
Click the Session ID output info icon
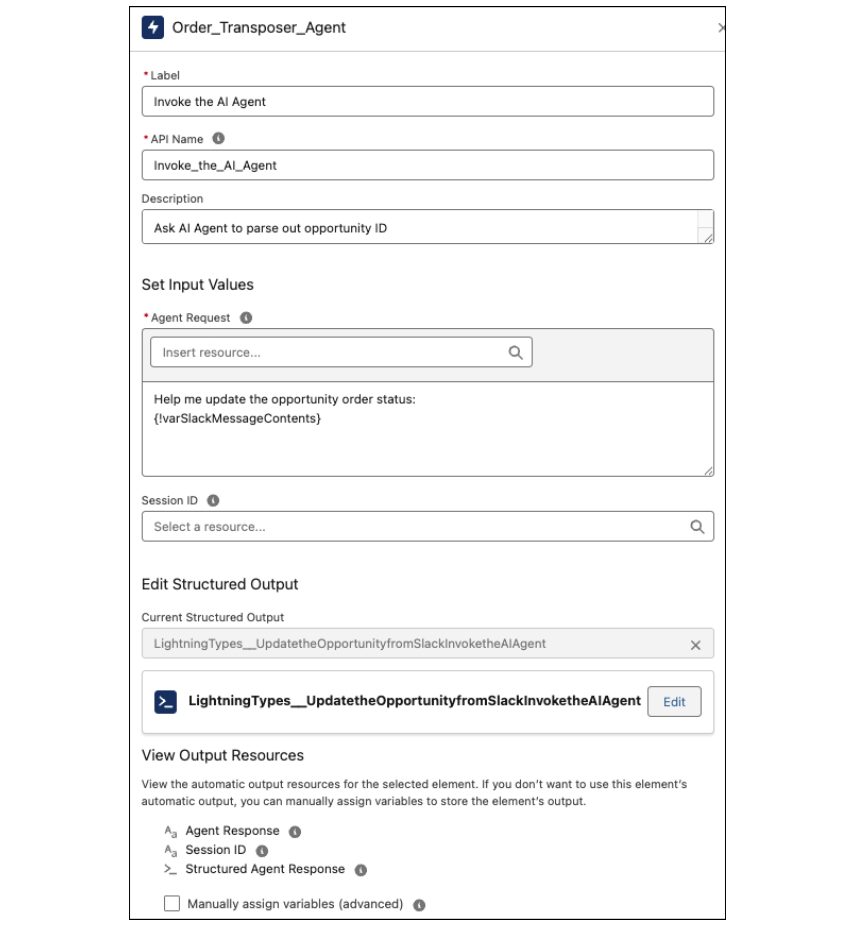(261, 848)
